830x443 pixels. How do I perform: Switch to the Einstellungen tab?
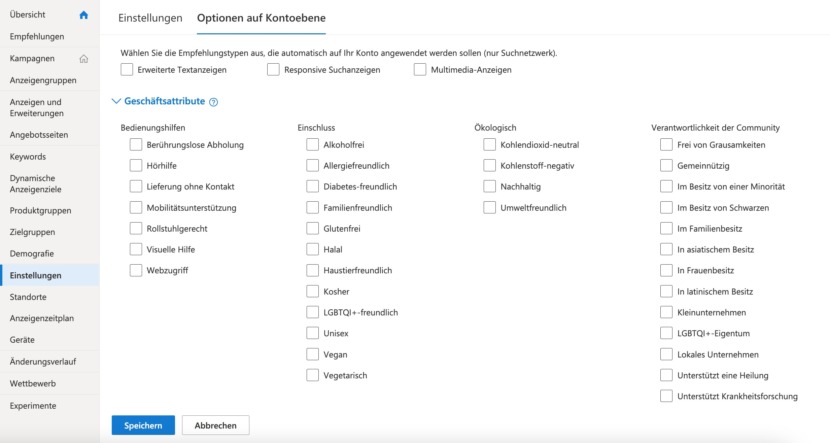point(150,18)
